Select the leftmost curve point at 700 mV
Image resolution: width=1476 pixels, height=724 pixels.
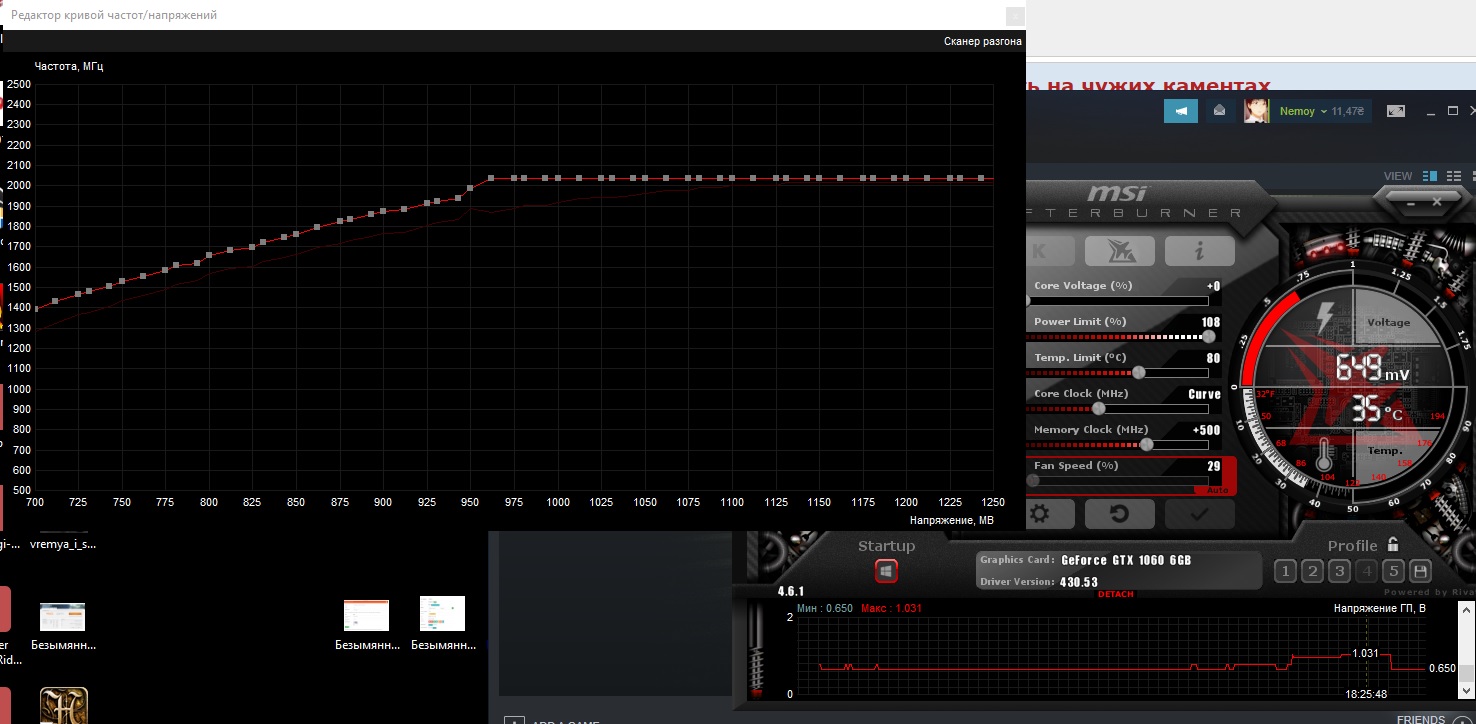tap(35, 309)
